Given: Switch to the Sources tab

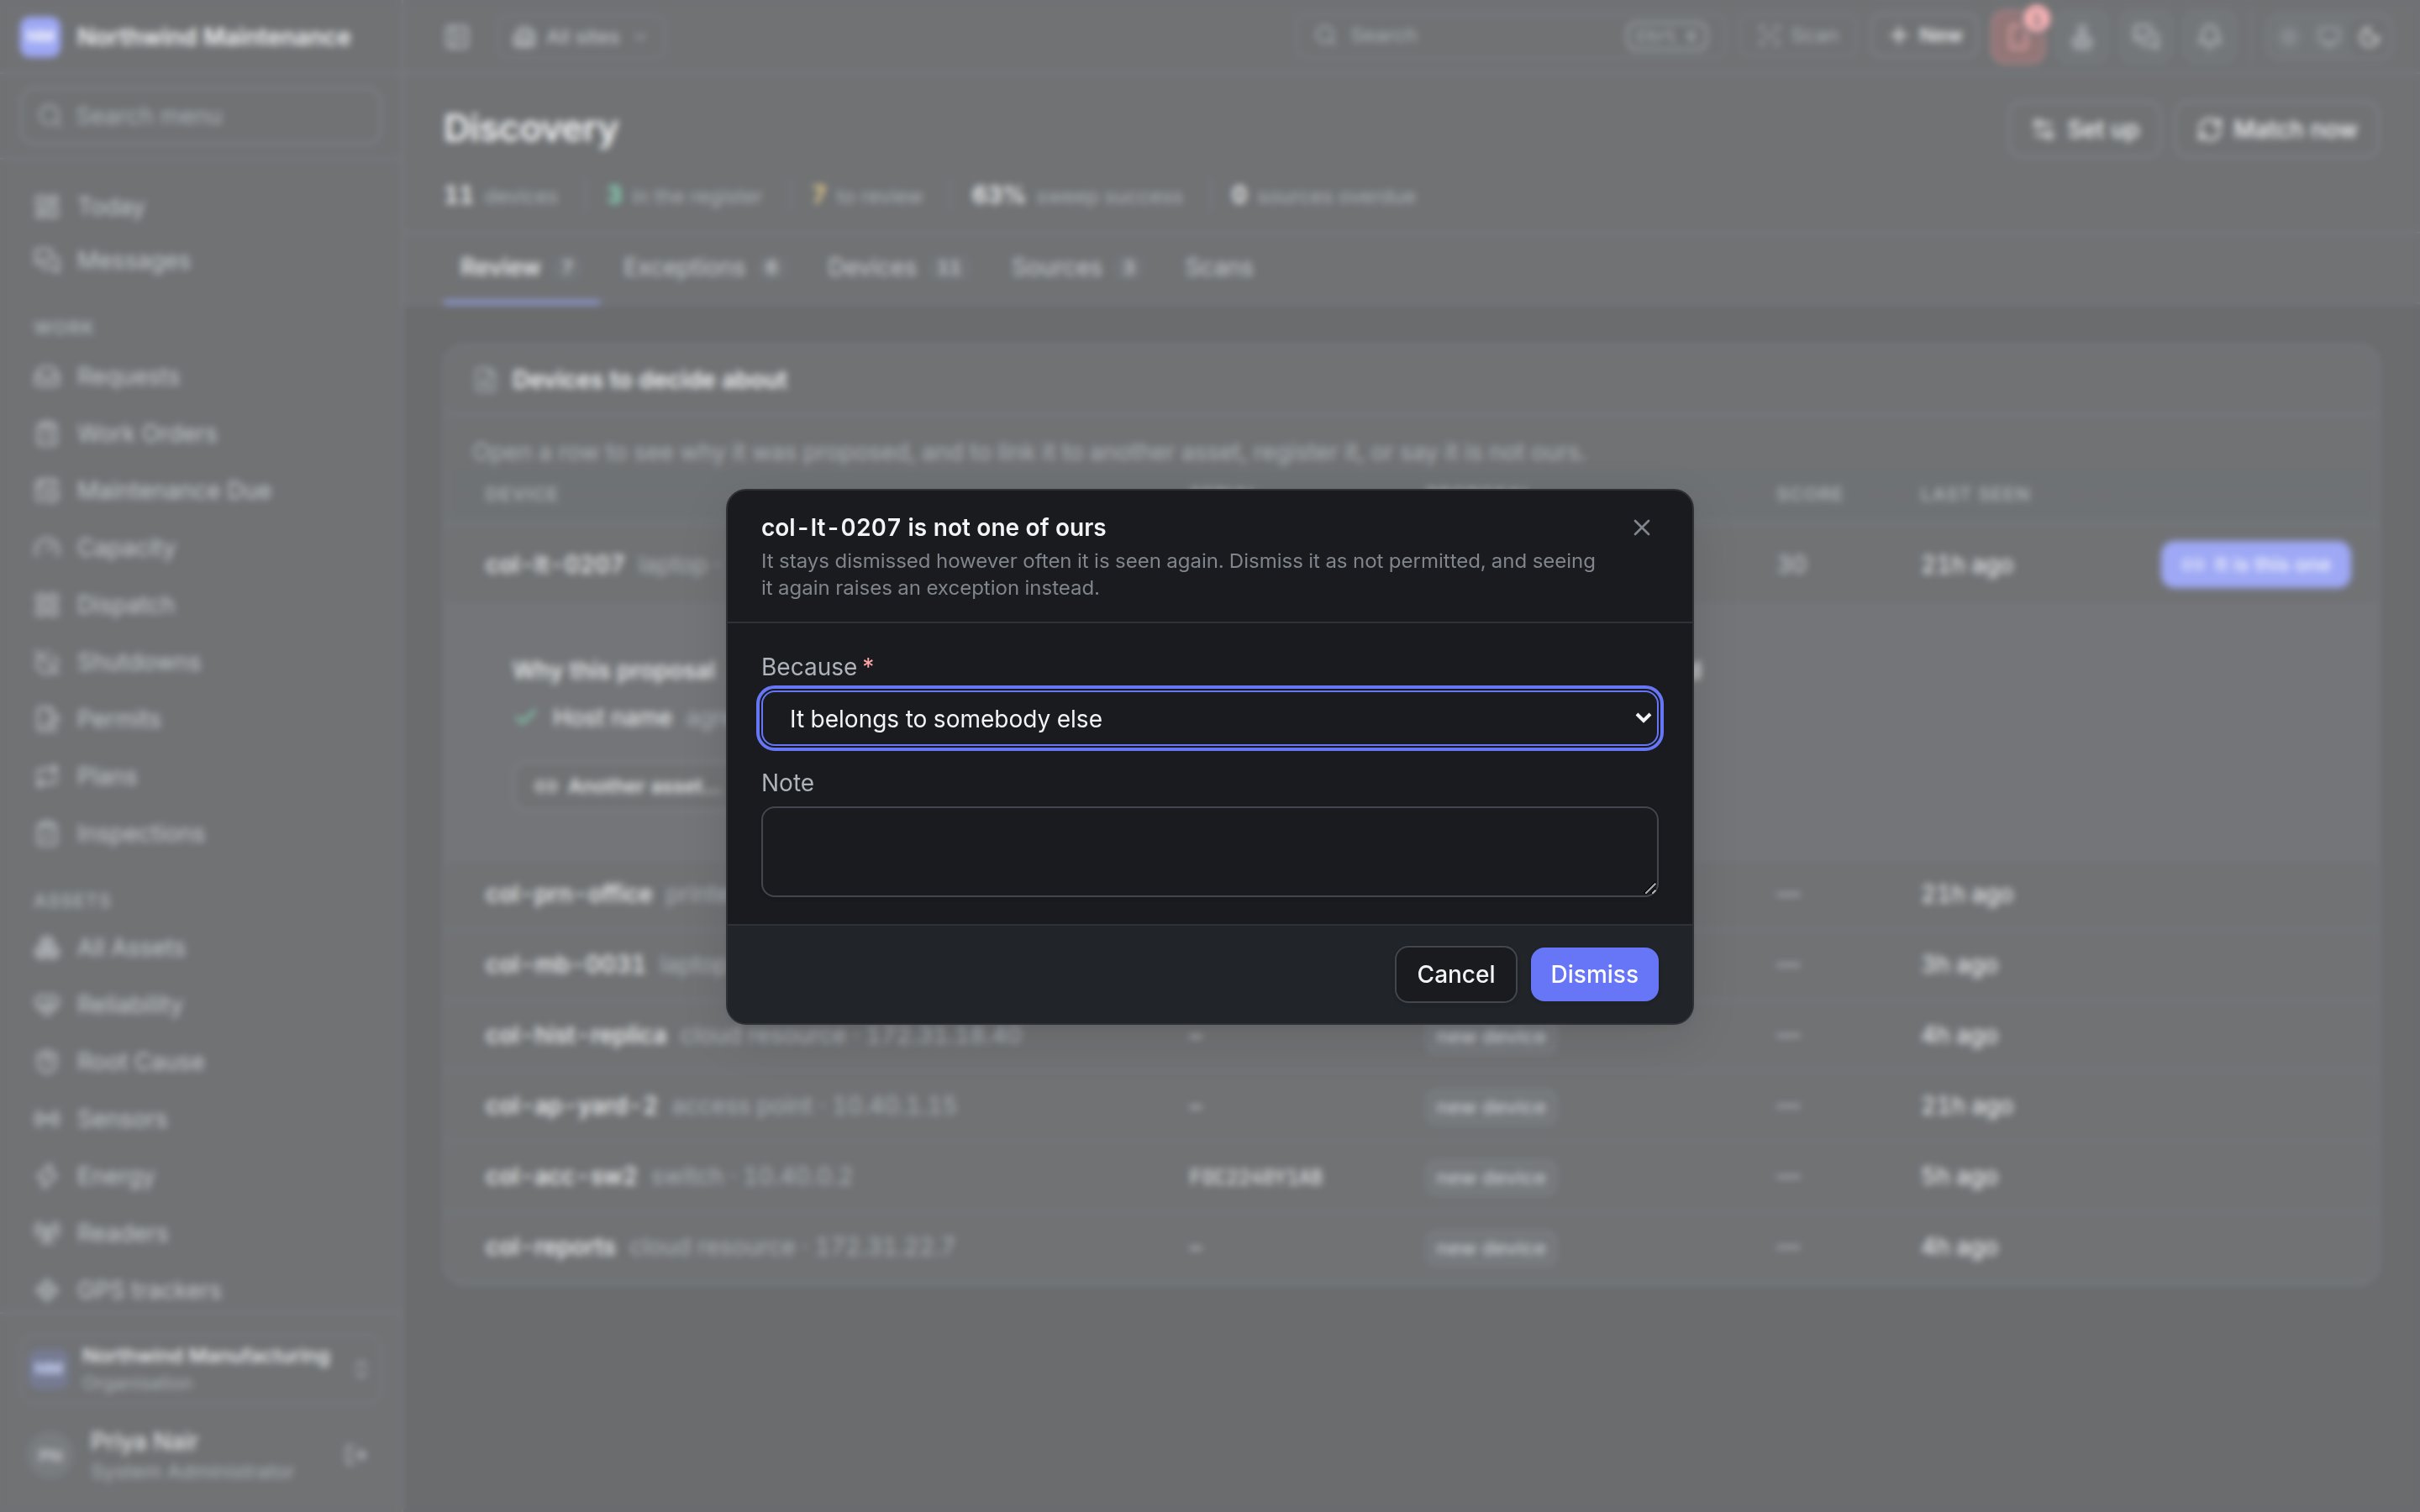Looking at the screenshot, I should [1073, 267].
